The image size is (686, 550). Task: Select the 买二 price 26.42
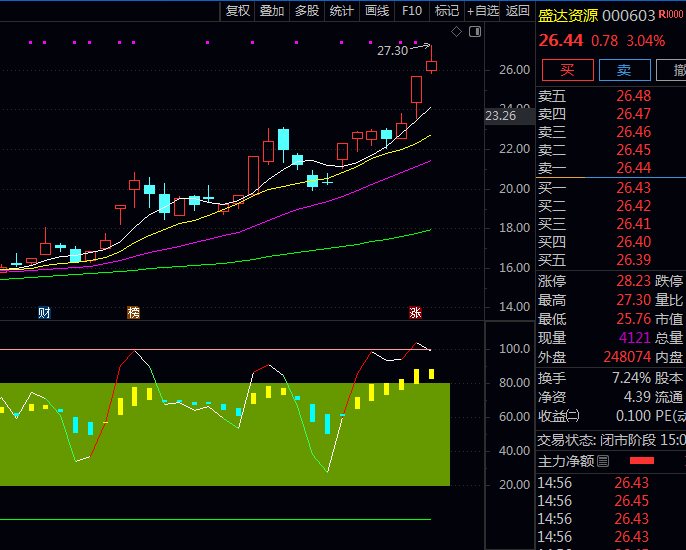point(634,206)
